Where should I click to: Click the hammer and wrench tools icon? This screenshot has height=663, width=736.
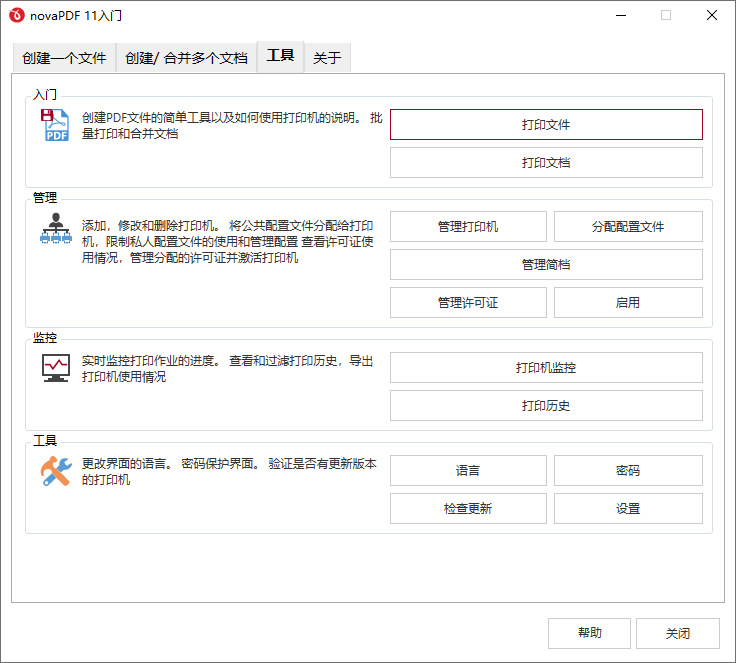(x=55, y=471)
